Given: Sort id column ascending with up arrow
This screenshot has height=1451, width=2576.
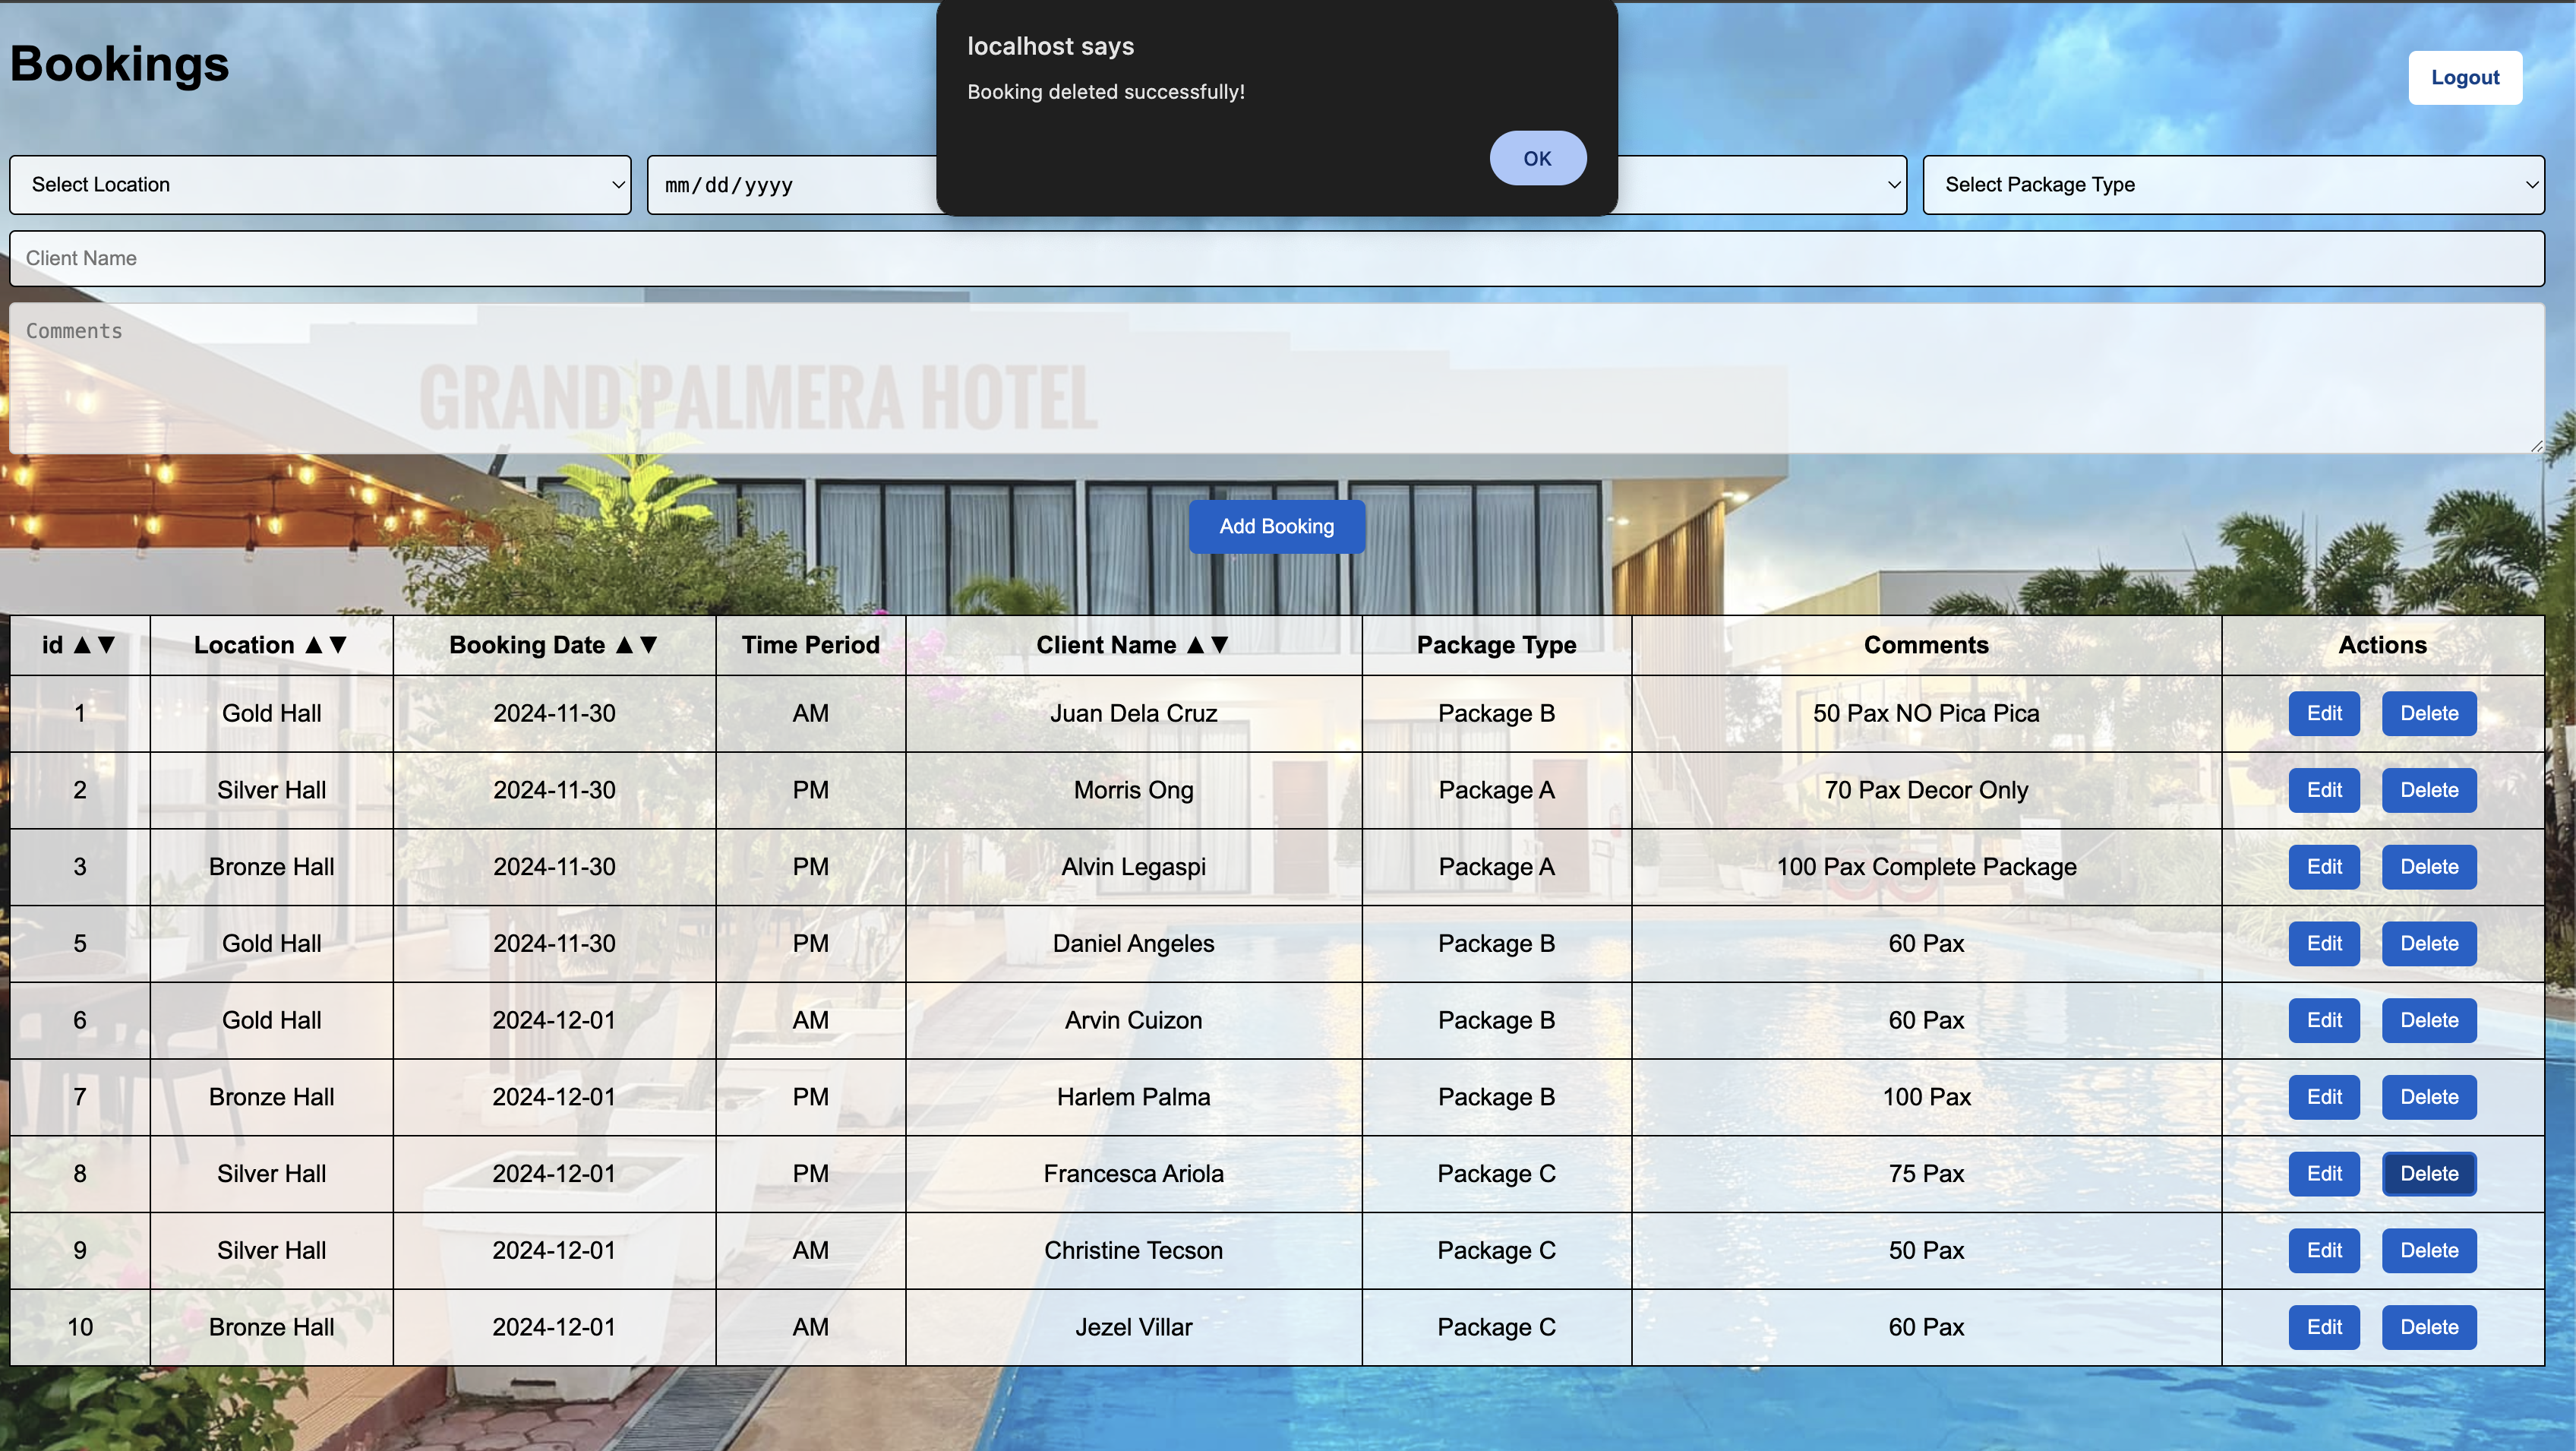Looking at the screenshot, I should (83, 645).
